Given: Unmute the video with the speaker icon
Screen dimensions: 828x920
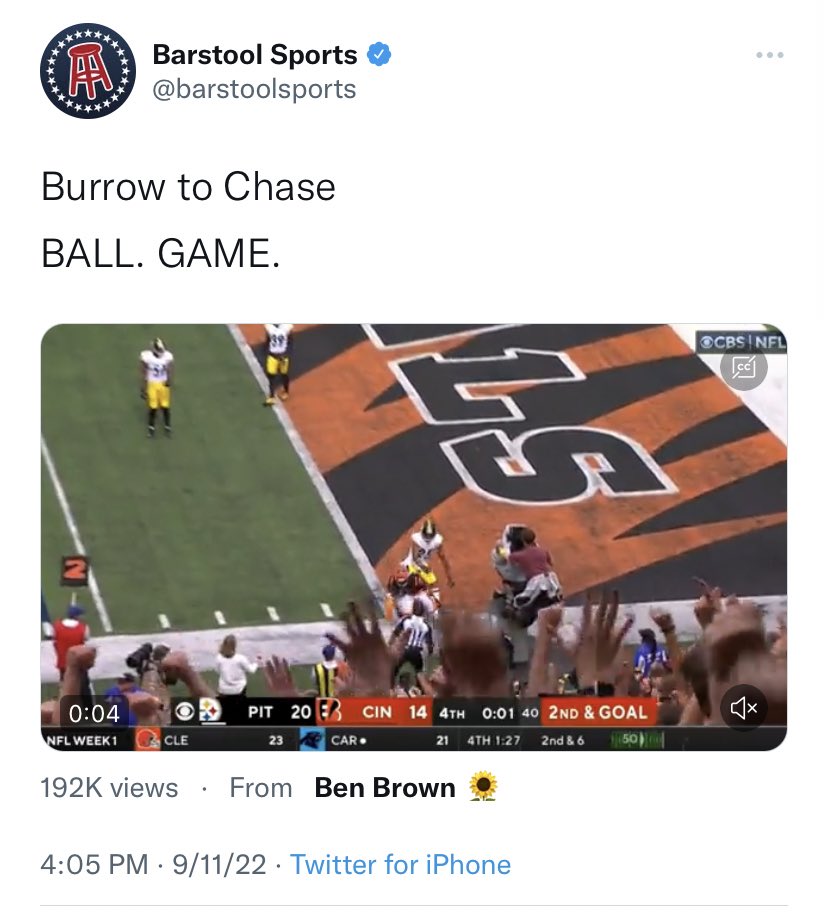Looking at the screenshot, I should pyautogui.click(x=743, y=708).
